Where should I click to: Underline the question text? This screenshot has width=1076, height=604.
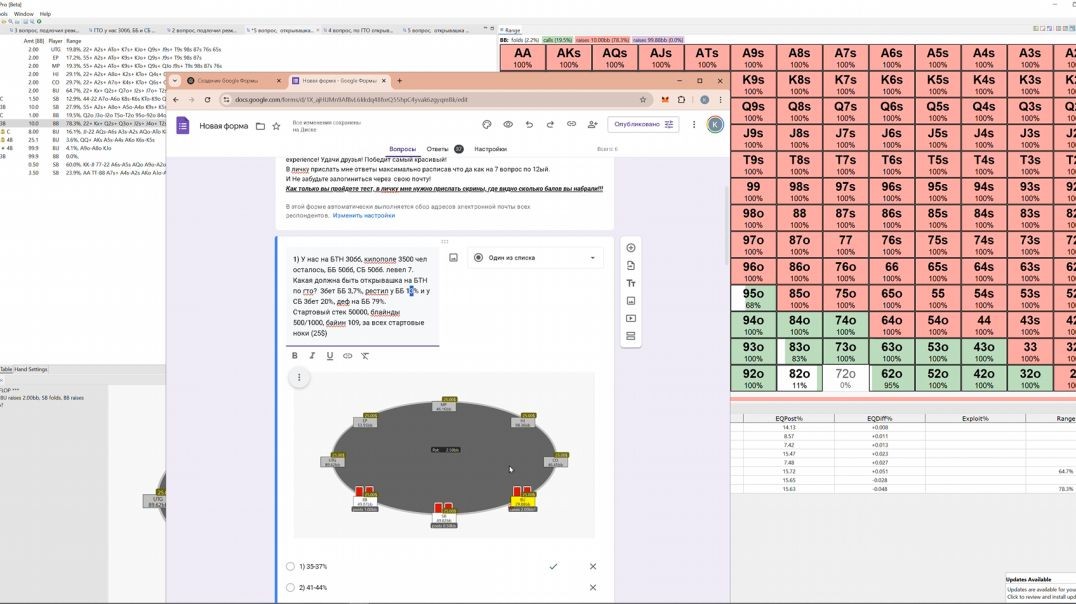tap(330, 356)
